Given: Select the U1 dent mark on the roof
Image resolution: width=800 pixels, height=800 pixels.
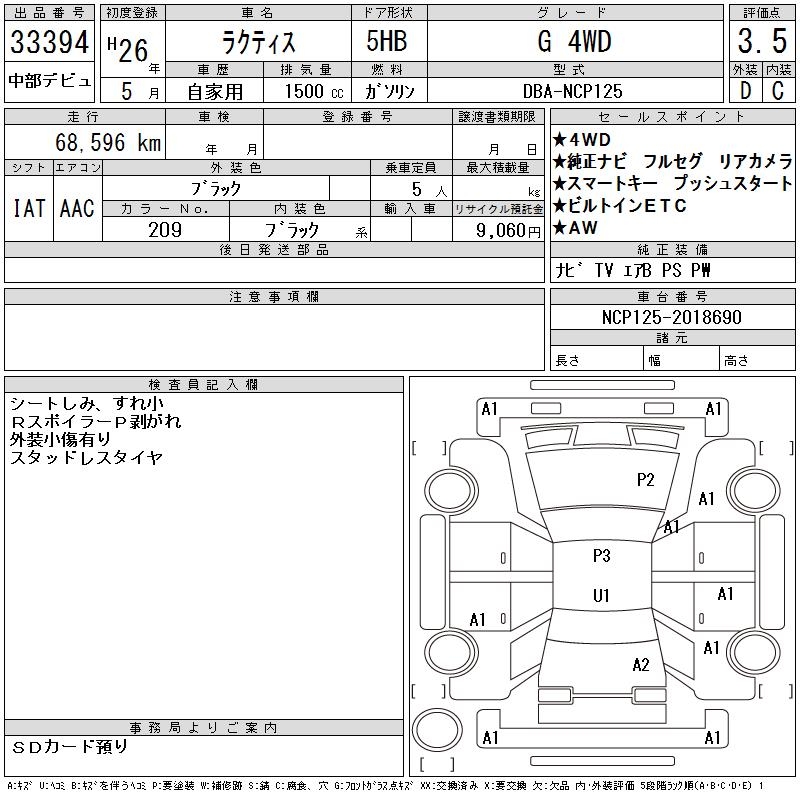Looking at the screenshot, I should pos(601,596).
